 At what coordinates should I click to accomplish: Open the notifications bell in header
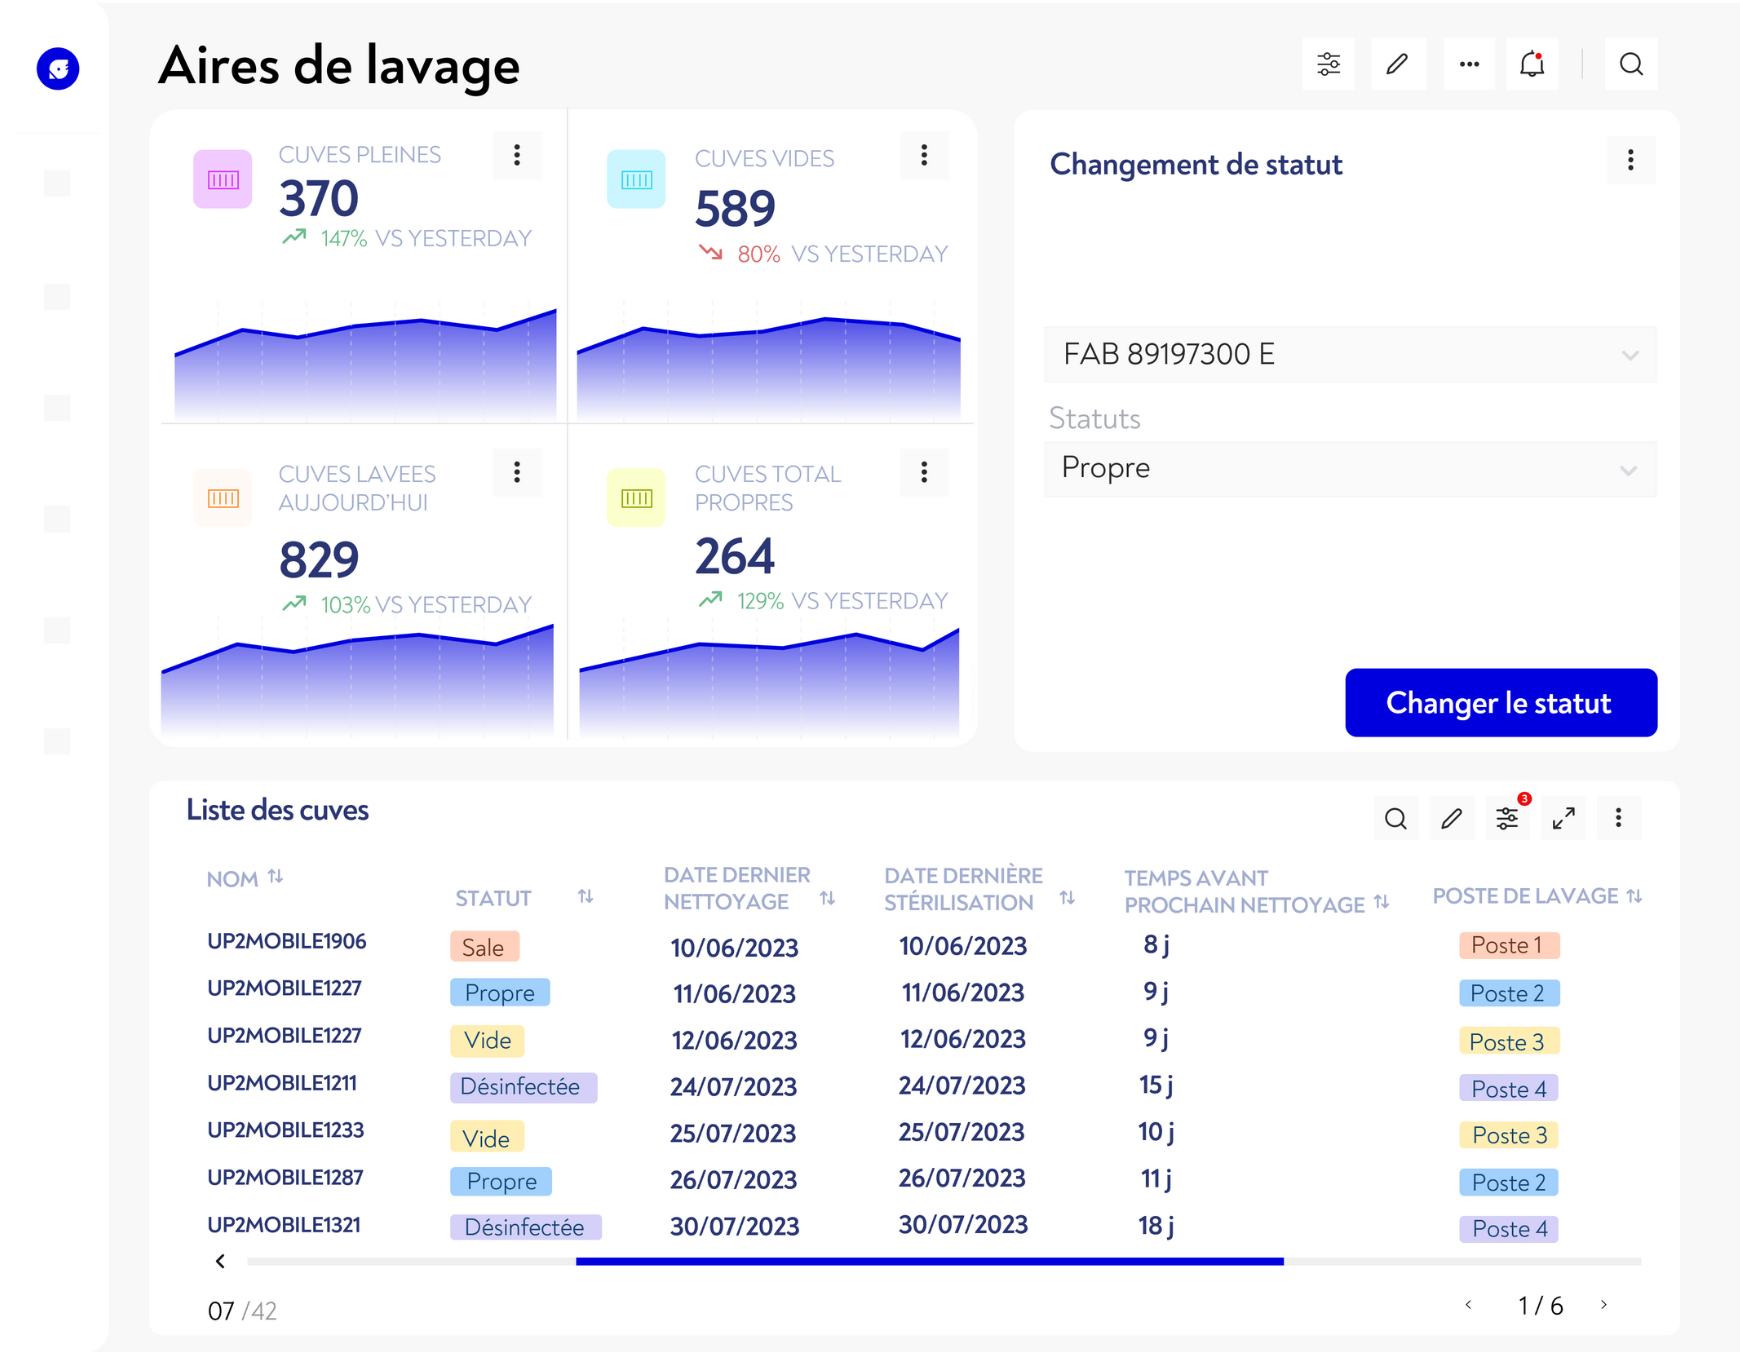tap(1531, 65)
